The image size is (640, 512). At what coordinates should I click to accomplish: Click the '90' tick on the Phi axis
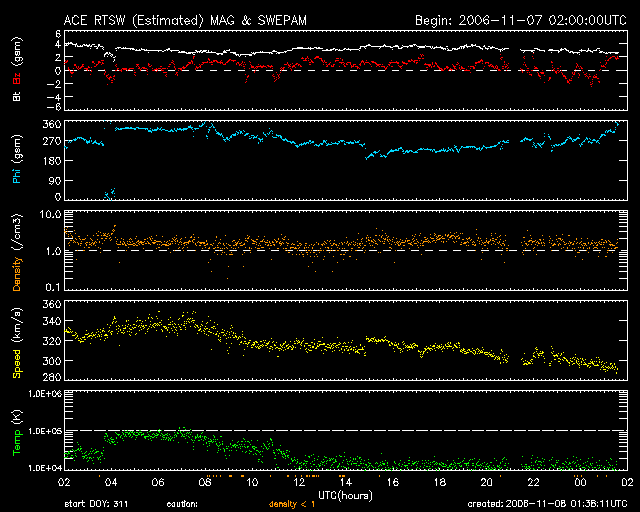tap(55, 180)
